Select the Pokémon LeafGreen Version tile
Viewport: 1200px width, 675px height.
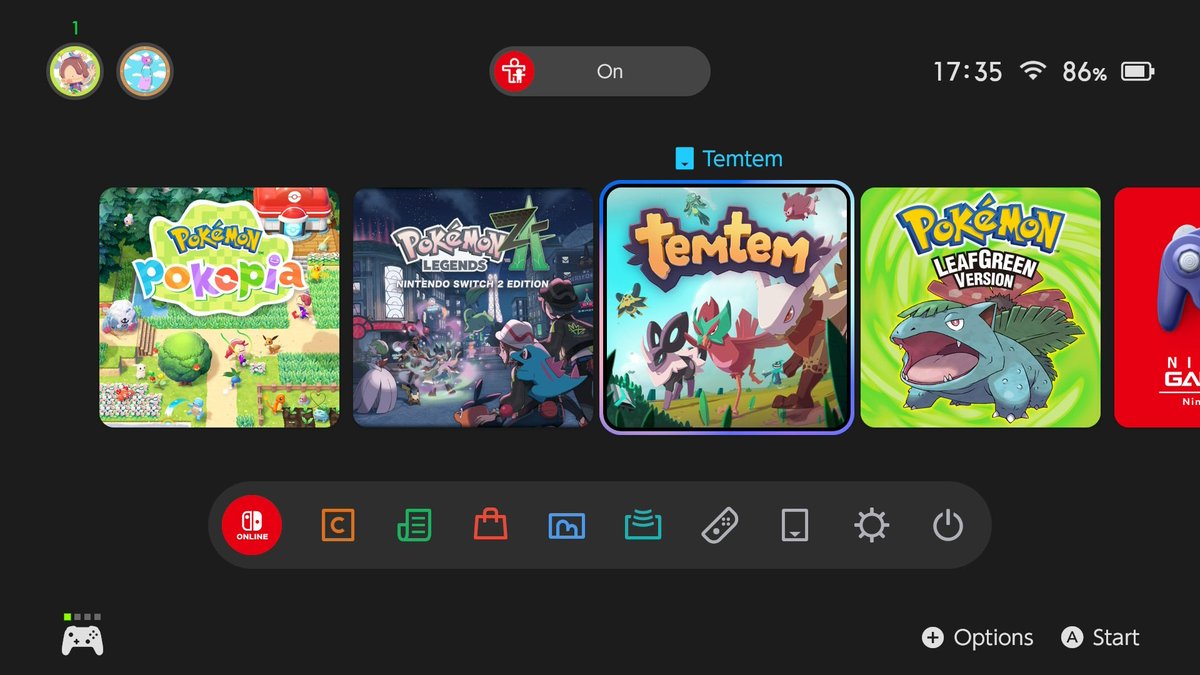(x=981, y=308)
